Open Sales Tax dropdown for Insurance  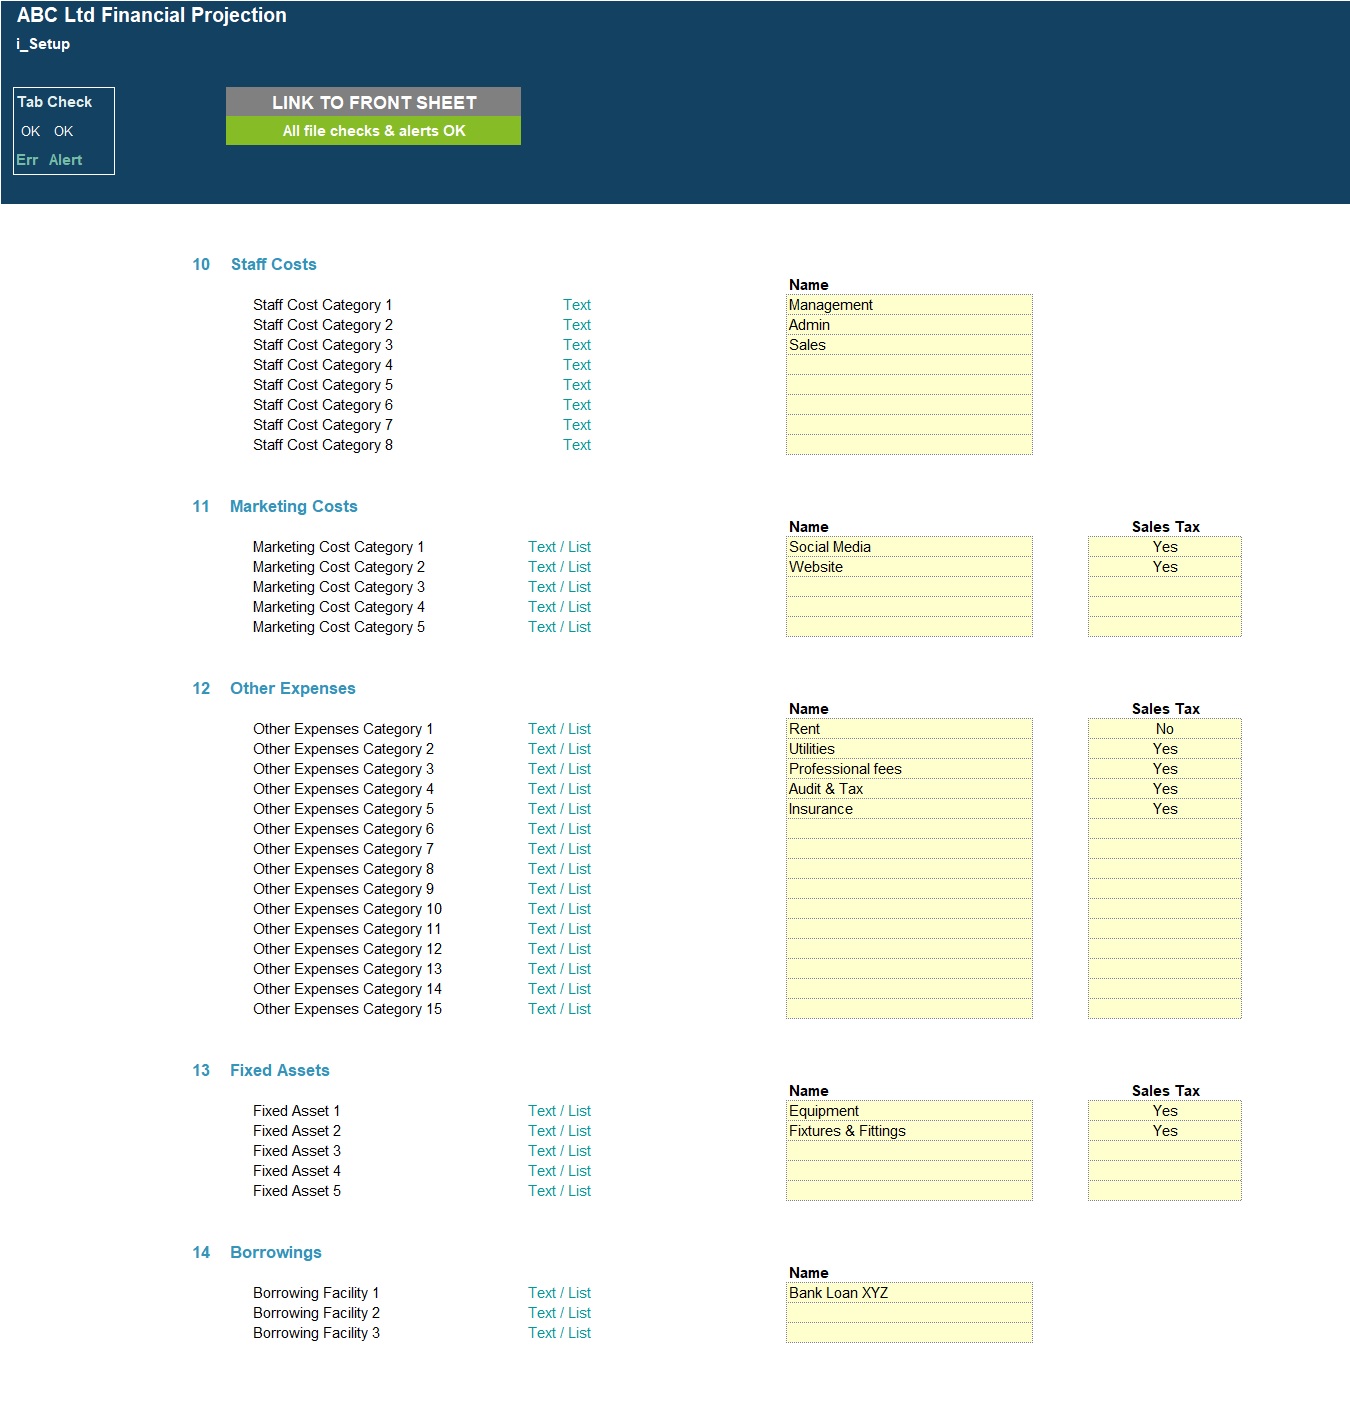click(x=1165, y=809)
